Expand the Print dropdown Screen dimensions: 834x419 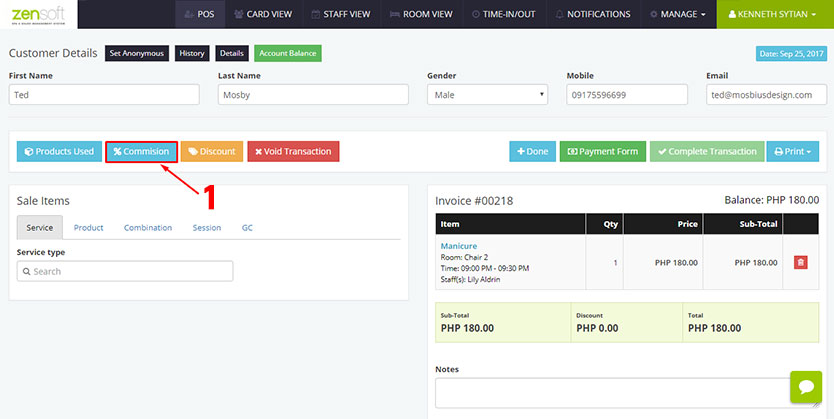pyautogui.click(x=793, y=152)
